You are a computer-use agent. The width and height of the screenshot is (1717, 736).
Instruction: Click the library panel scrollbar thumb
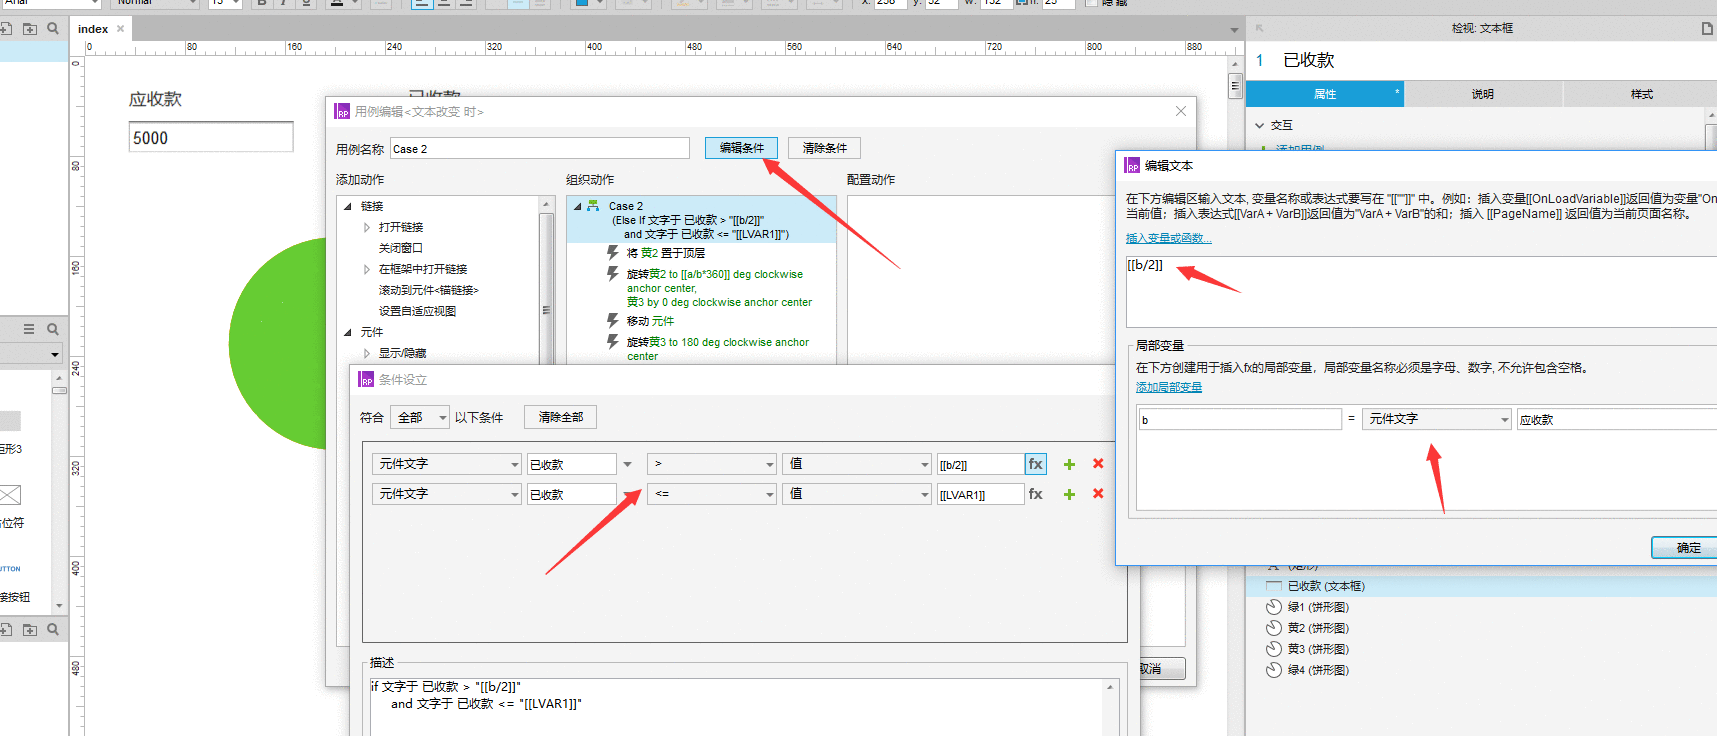[x=59, y=390]
